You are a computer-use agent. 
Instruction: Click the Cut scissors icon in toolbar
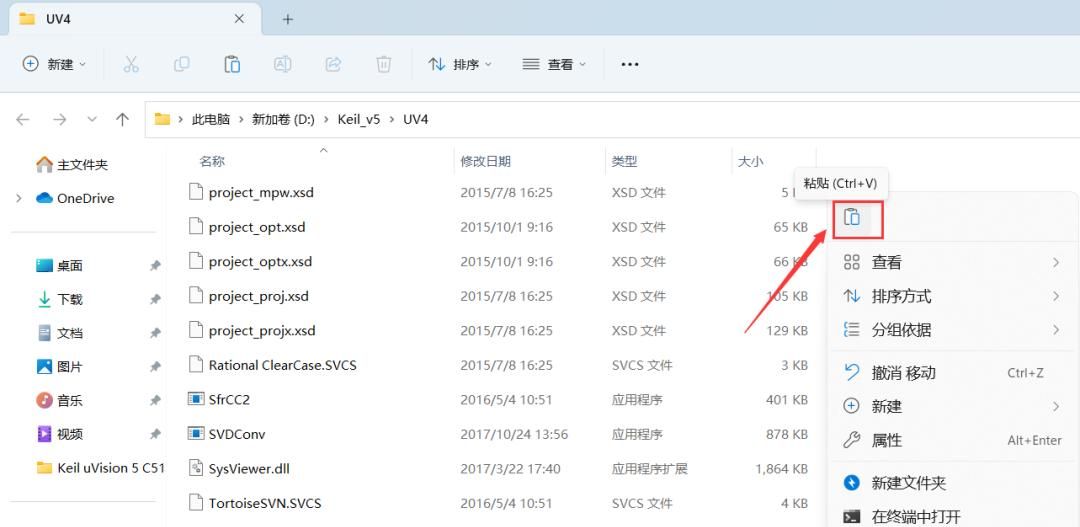tap(131, 64)
